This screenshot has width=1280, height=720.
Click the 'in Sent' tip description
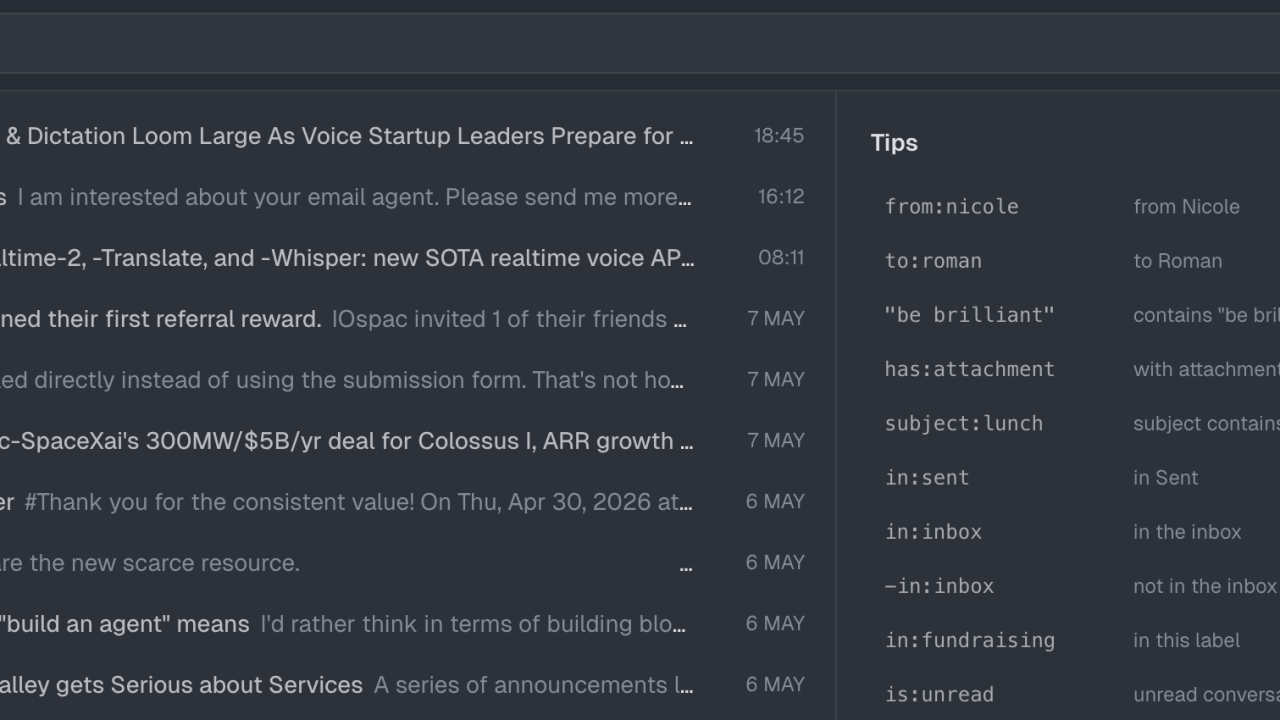point(1165,478)
